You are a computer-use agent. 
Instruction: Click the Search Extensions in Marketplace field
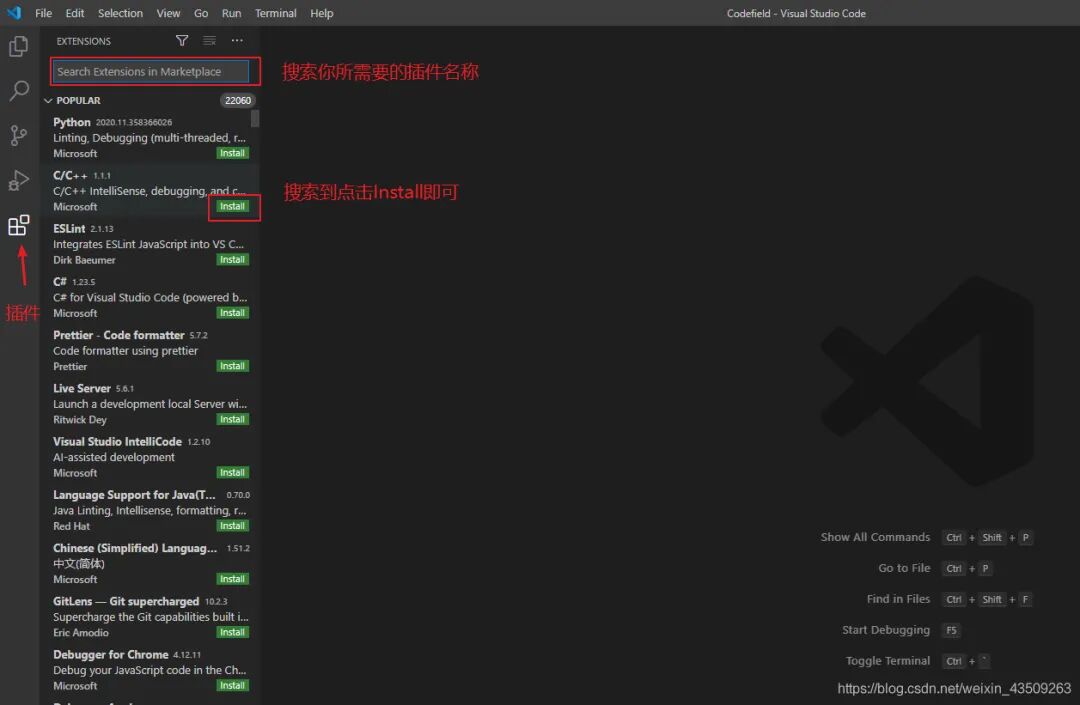pyautogui.click(x=150, y=72)
